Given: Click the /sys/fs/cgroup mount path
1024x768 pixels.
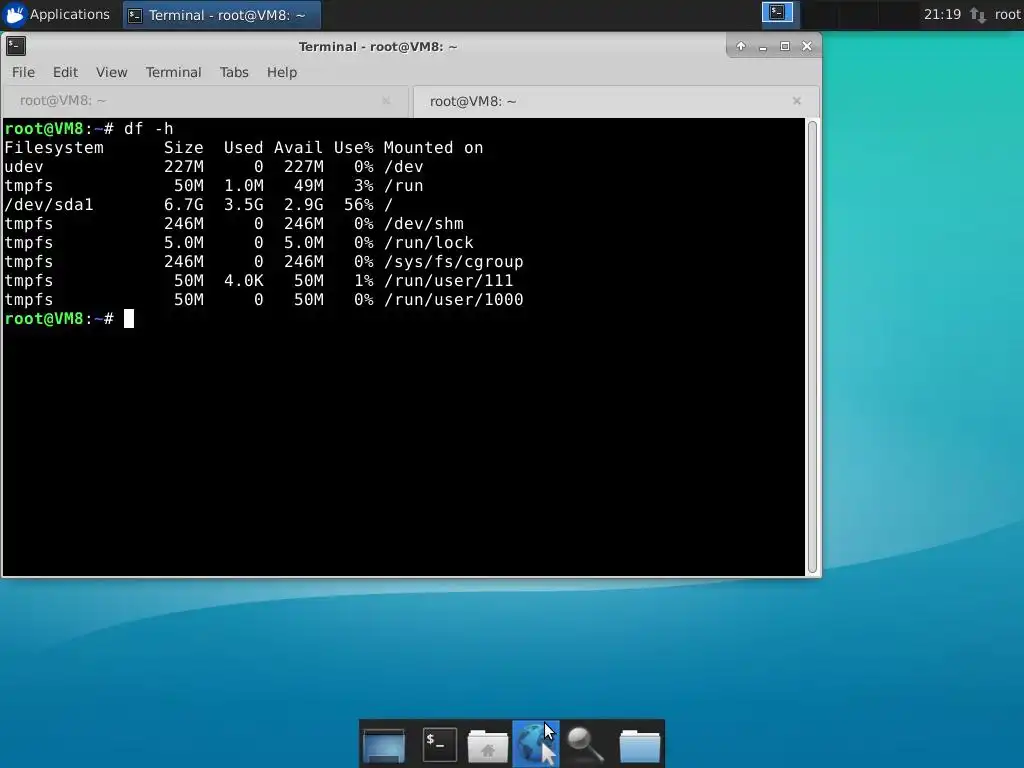Looking at the screenshot, I should tap(453, 262).
